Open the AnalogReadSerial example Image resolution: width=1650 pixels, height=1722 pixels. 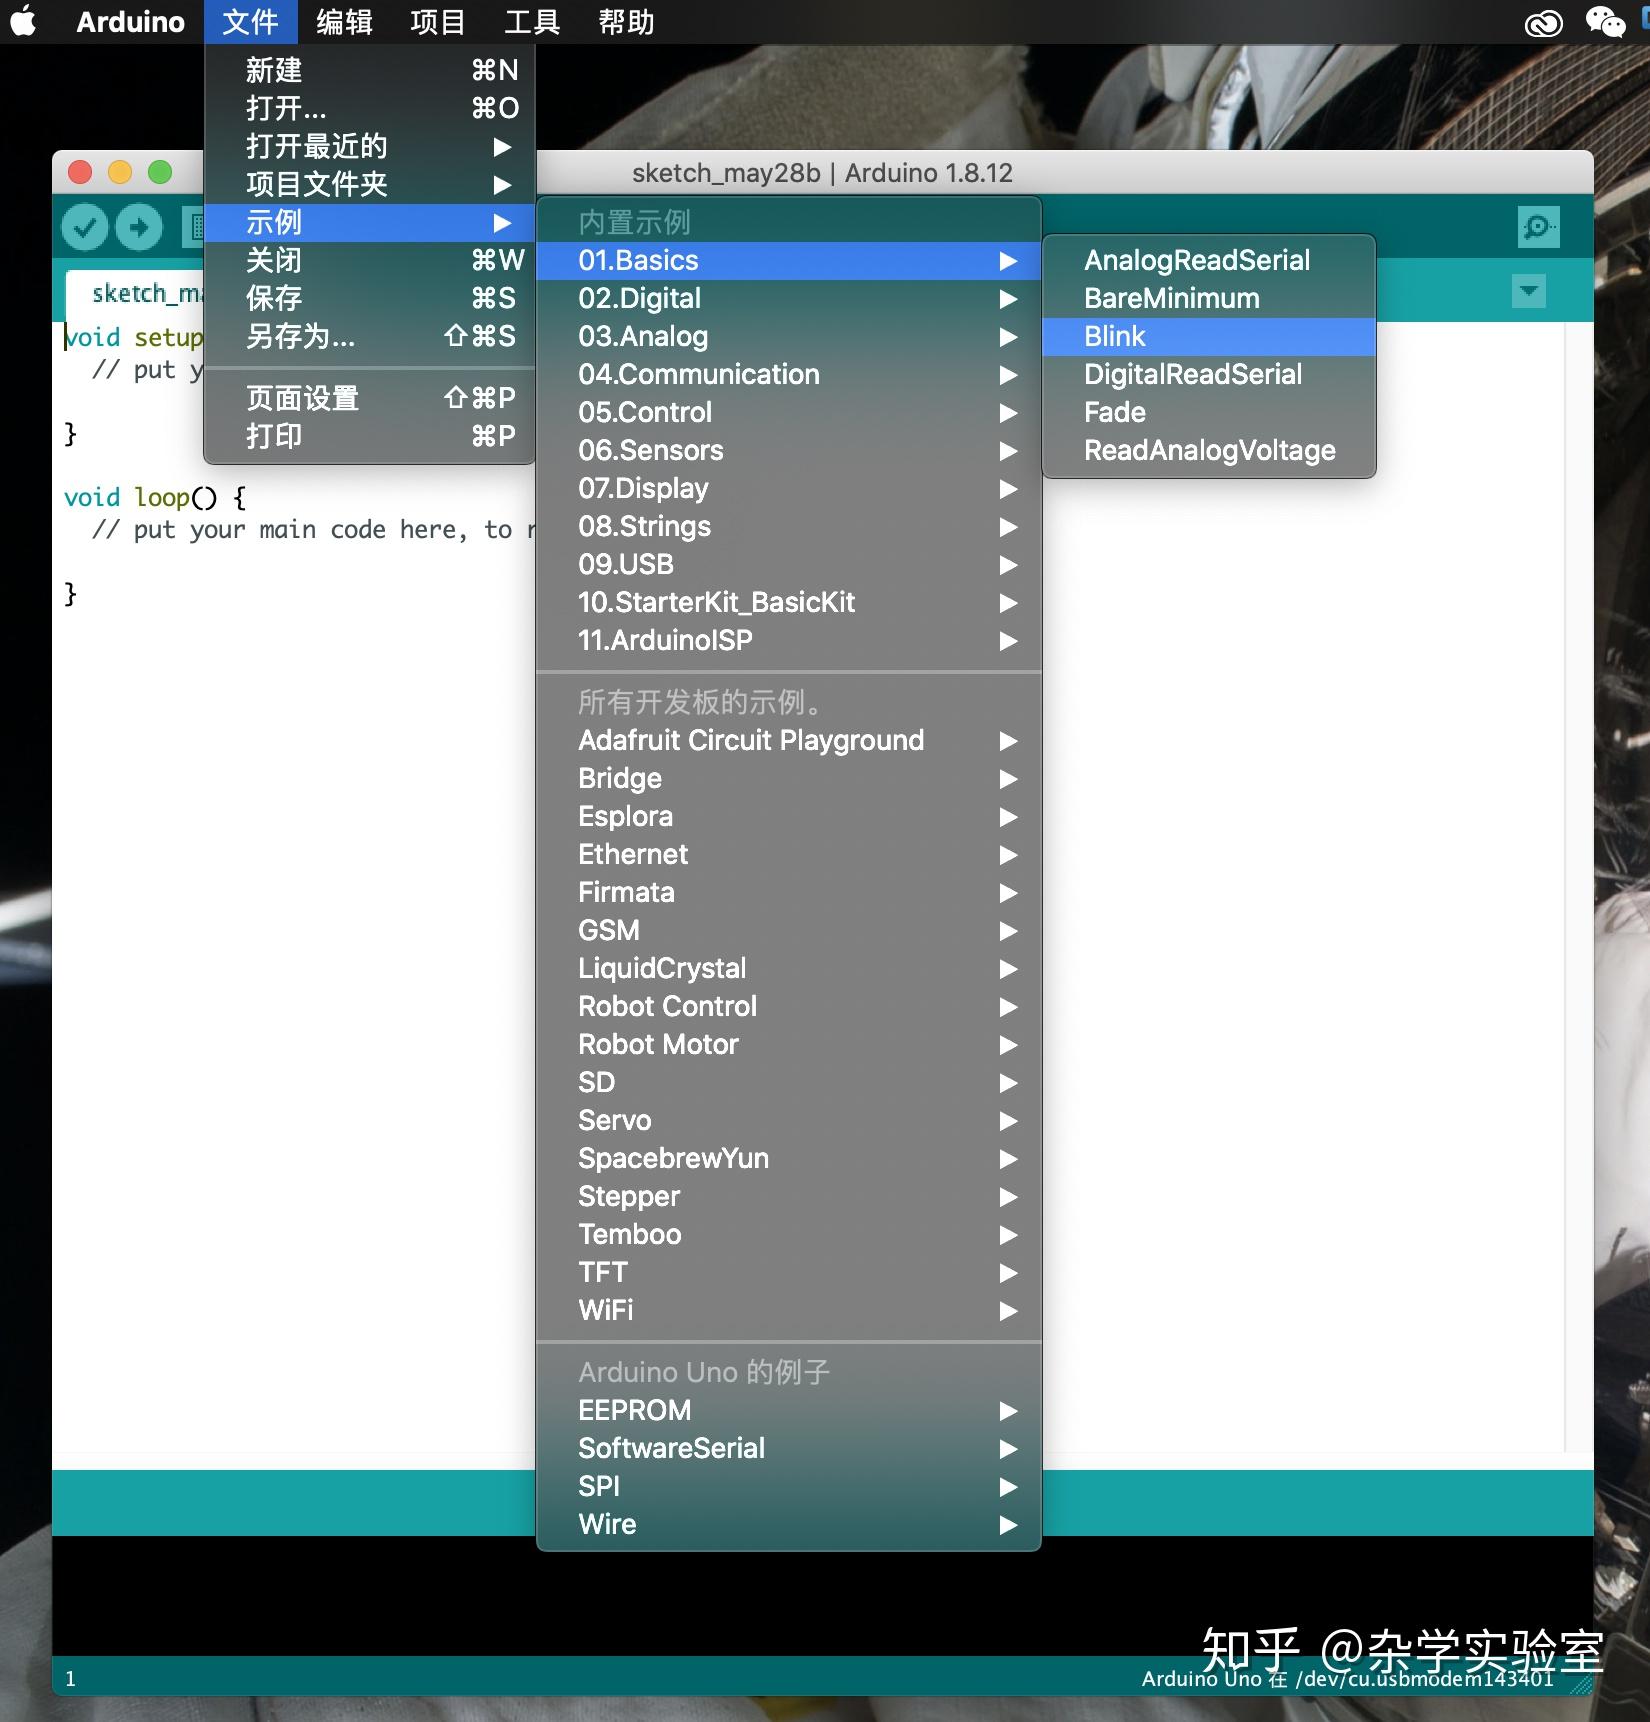pyautogui.click(x=1209, y=260)
